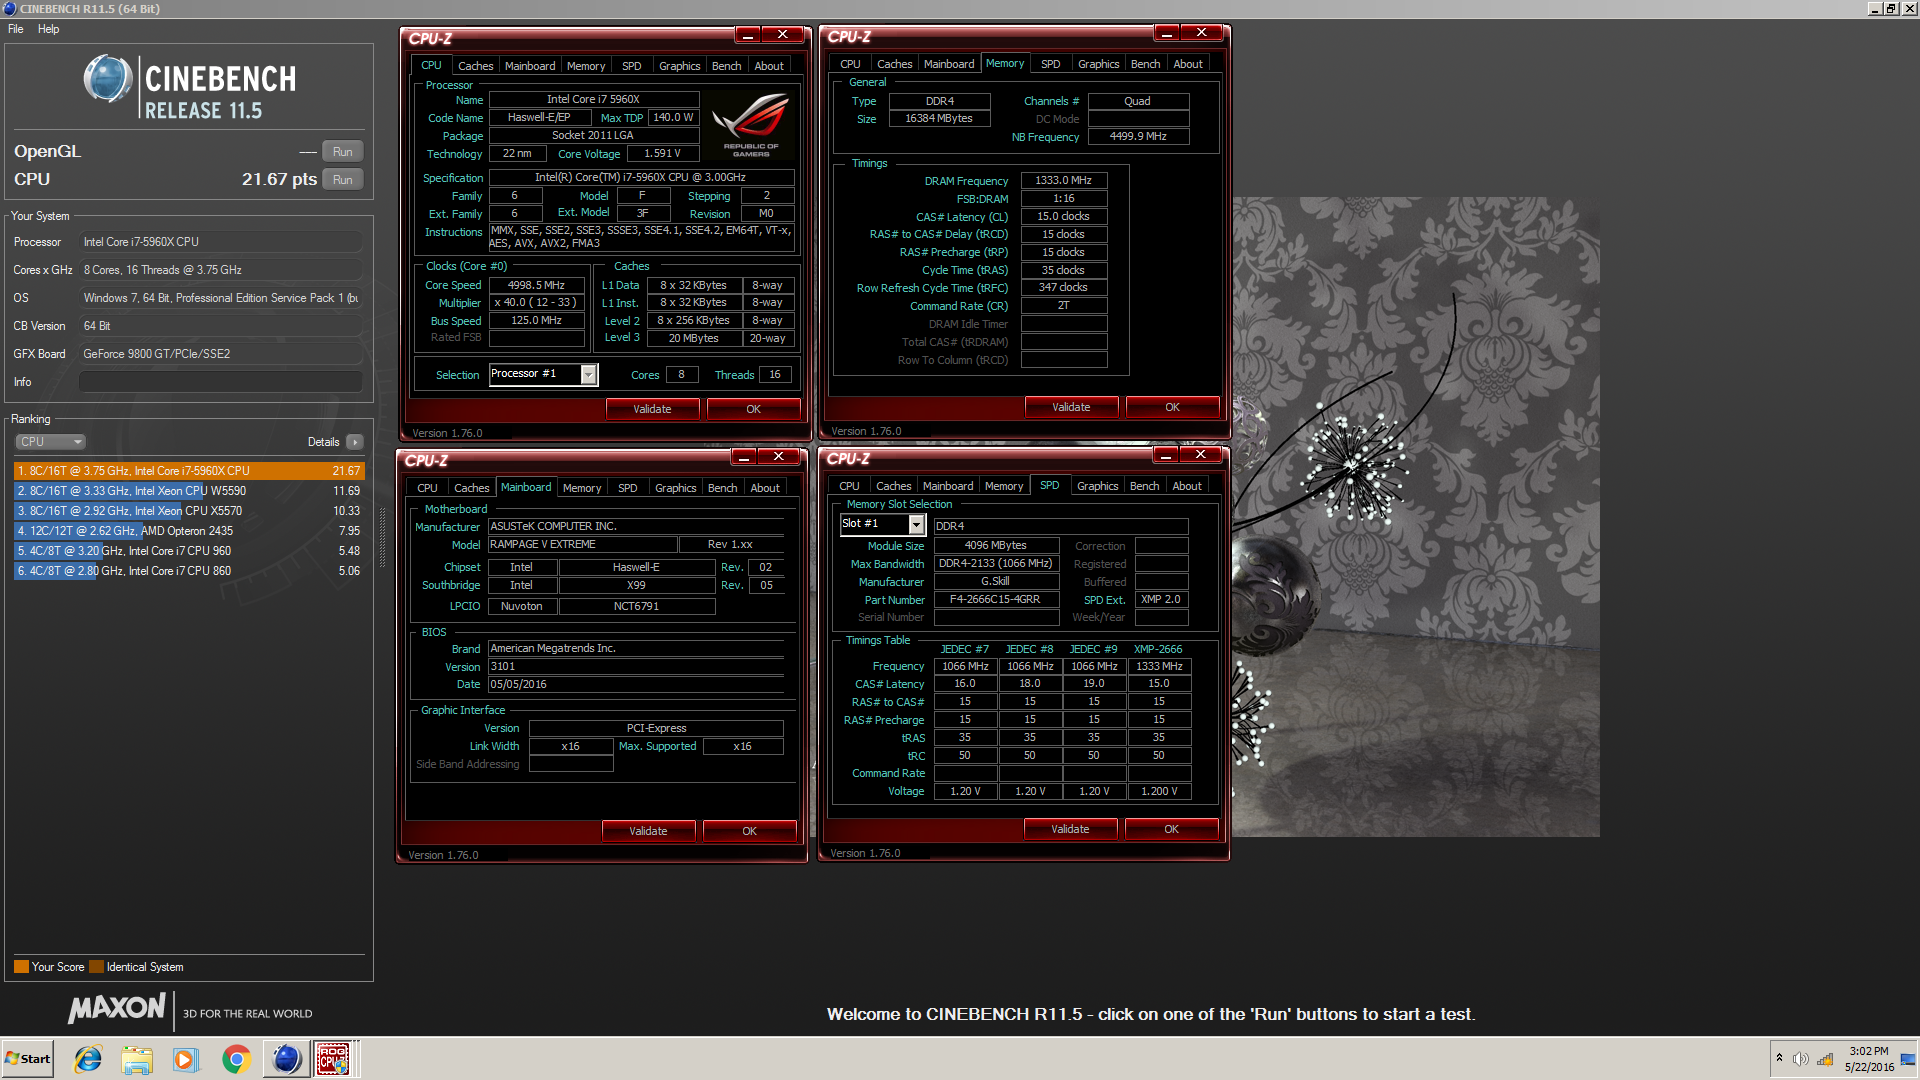
Task: Open Windows Explorer folder in taskbar
Action: coord(137,1059)
